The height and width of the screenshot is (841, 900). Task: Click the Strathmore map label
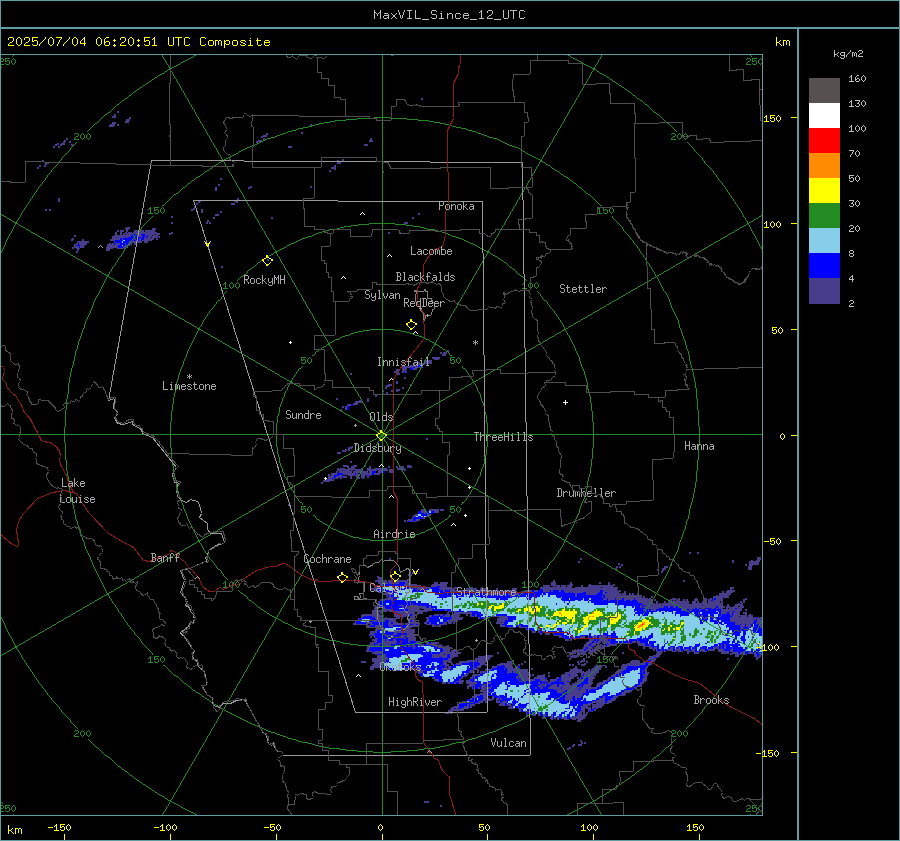click(x=487, y=591)
